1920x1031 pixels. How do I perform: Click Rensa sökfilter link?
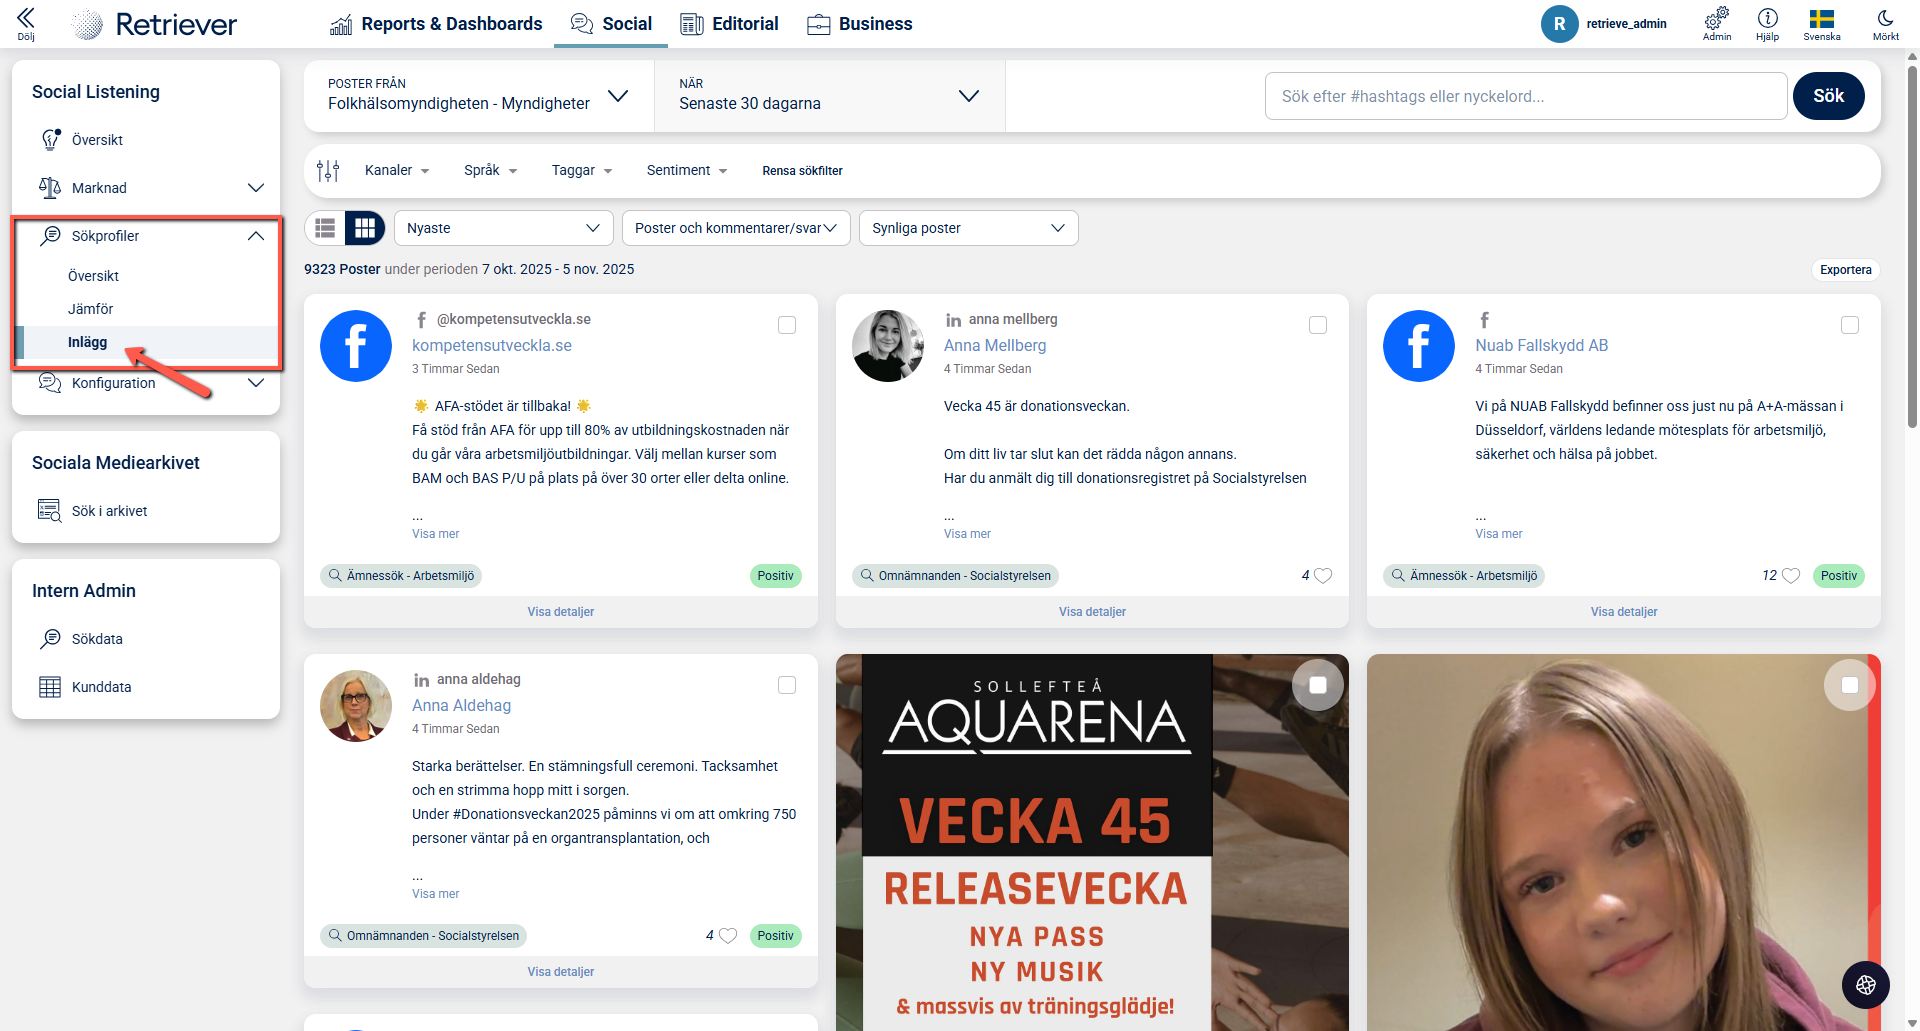tap(803, 171)
